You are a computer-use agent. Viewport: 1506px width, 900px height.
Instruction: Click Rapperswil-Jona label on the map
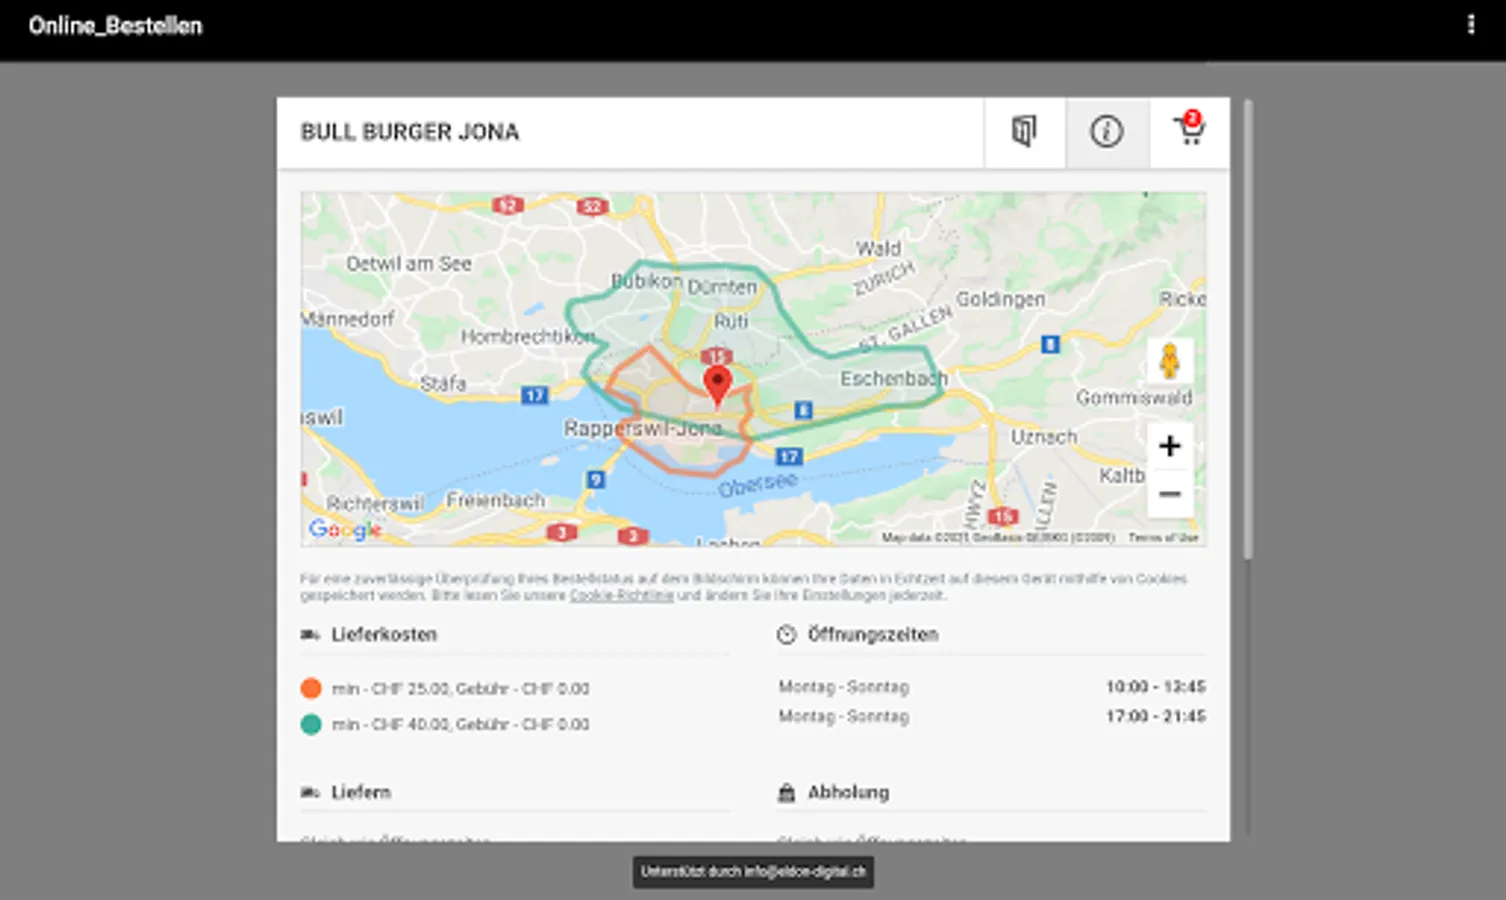(x=642, y=428)
